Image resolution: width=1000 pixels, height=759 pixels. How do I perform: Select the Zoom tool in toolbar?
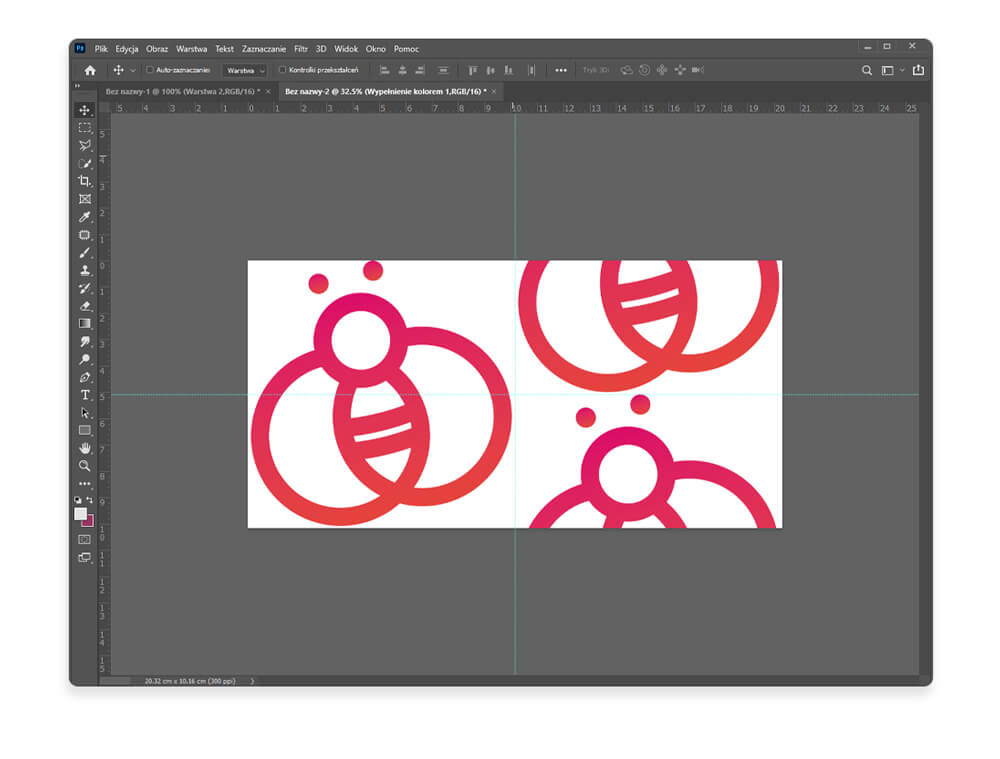click(x=85, y=466)
